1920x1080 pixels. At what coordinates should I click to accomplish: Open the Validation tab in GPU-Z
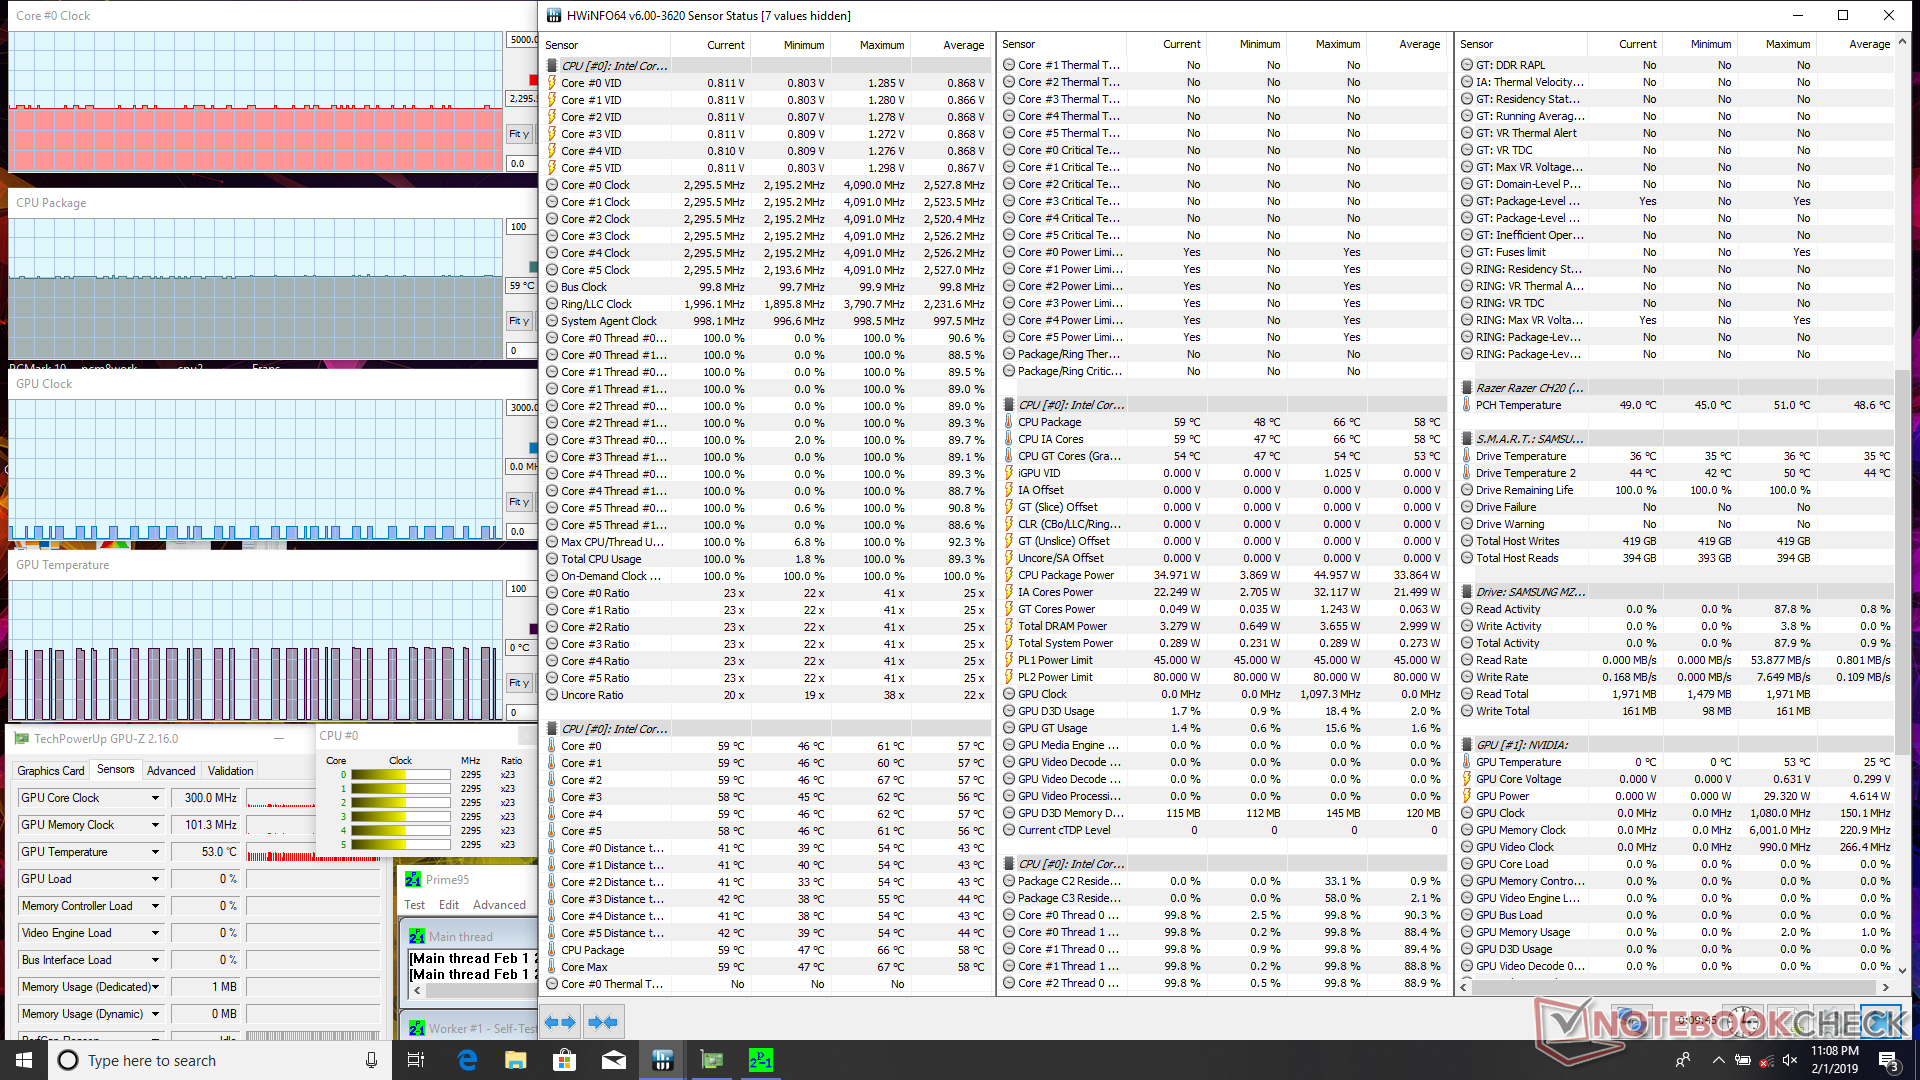(230, 771)
